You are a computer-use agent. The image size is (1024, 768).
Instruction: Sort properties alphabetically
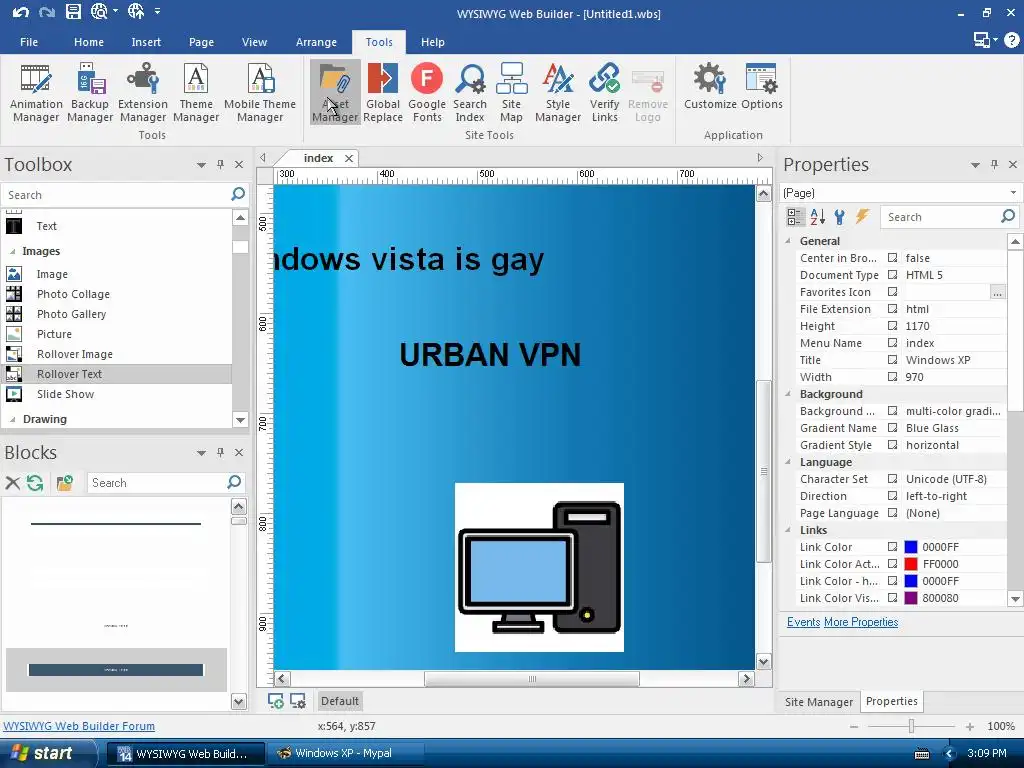coord(818,217)
